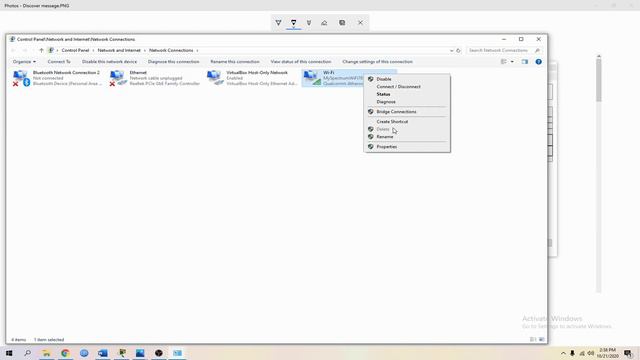Select the Wi-Fi adapter icon
The width and height of the screenshot is (640, 360).
[311, 78]
